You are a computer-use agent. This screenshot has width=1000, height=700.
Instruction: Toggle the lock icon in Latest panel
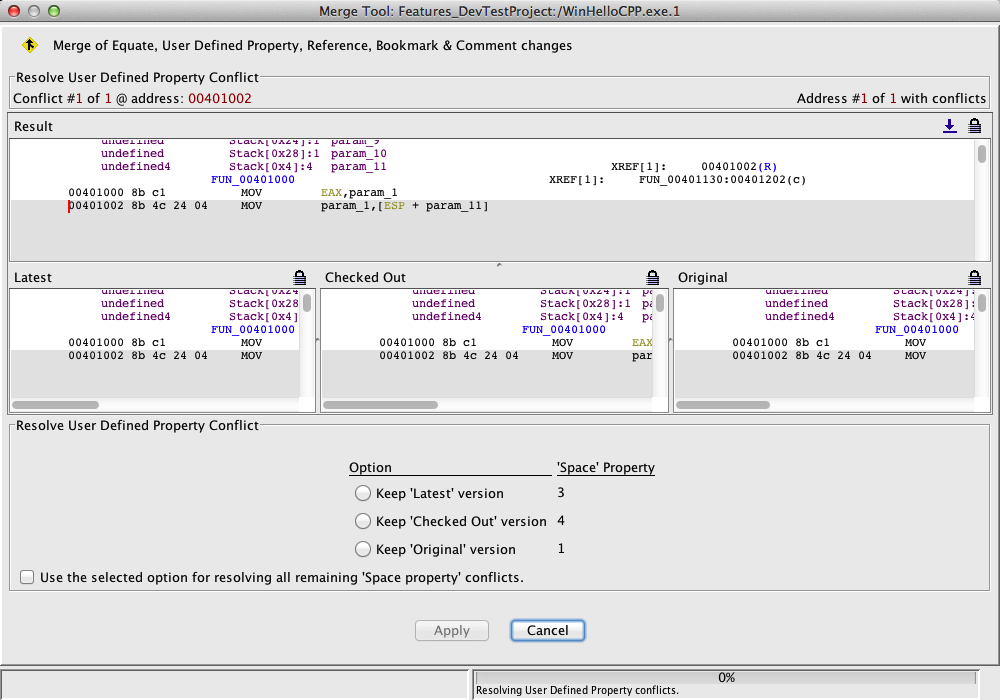[300, 277]
